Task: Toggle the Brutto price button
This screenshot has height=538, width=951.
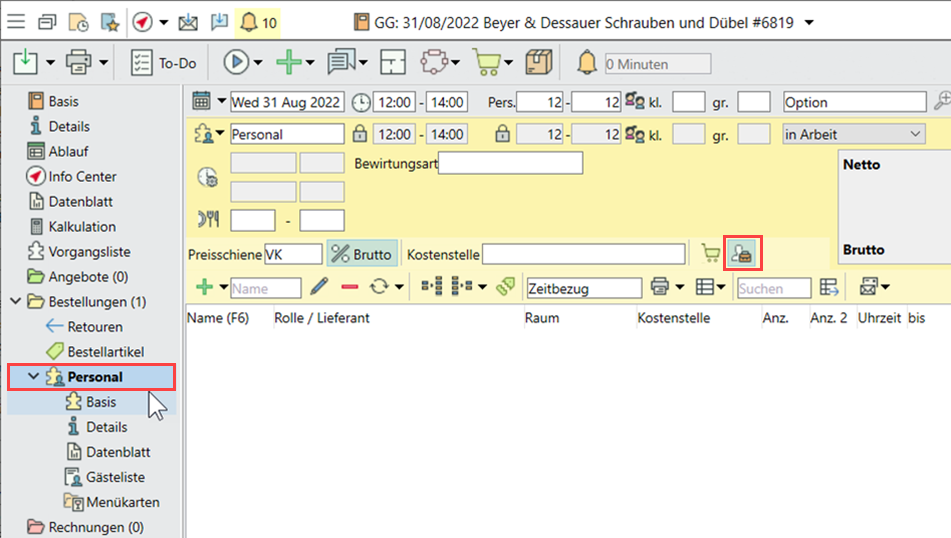Action: (x=361, y=254)
